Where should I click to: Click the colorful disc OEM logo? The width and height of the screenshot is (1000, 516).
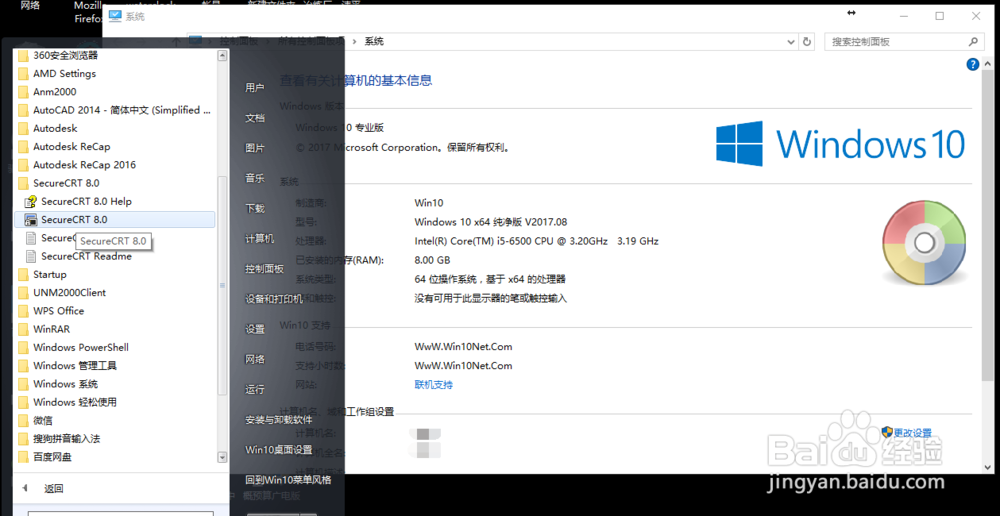click(x=924, y=242)
